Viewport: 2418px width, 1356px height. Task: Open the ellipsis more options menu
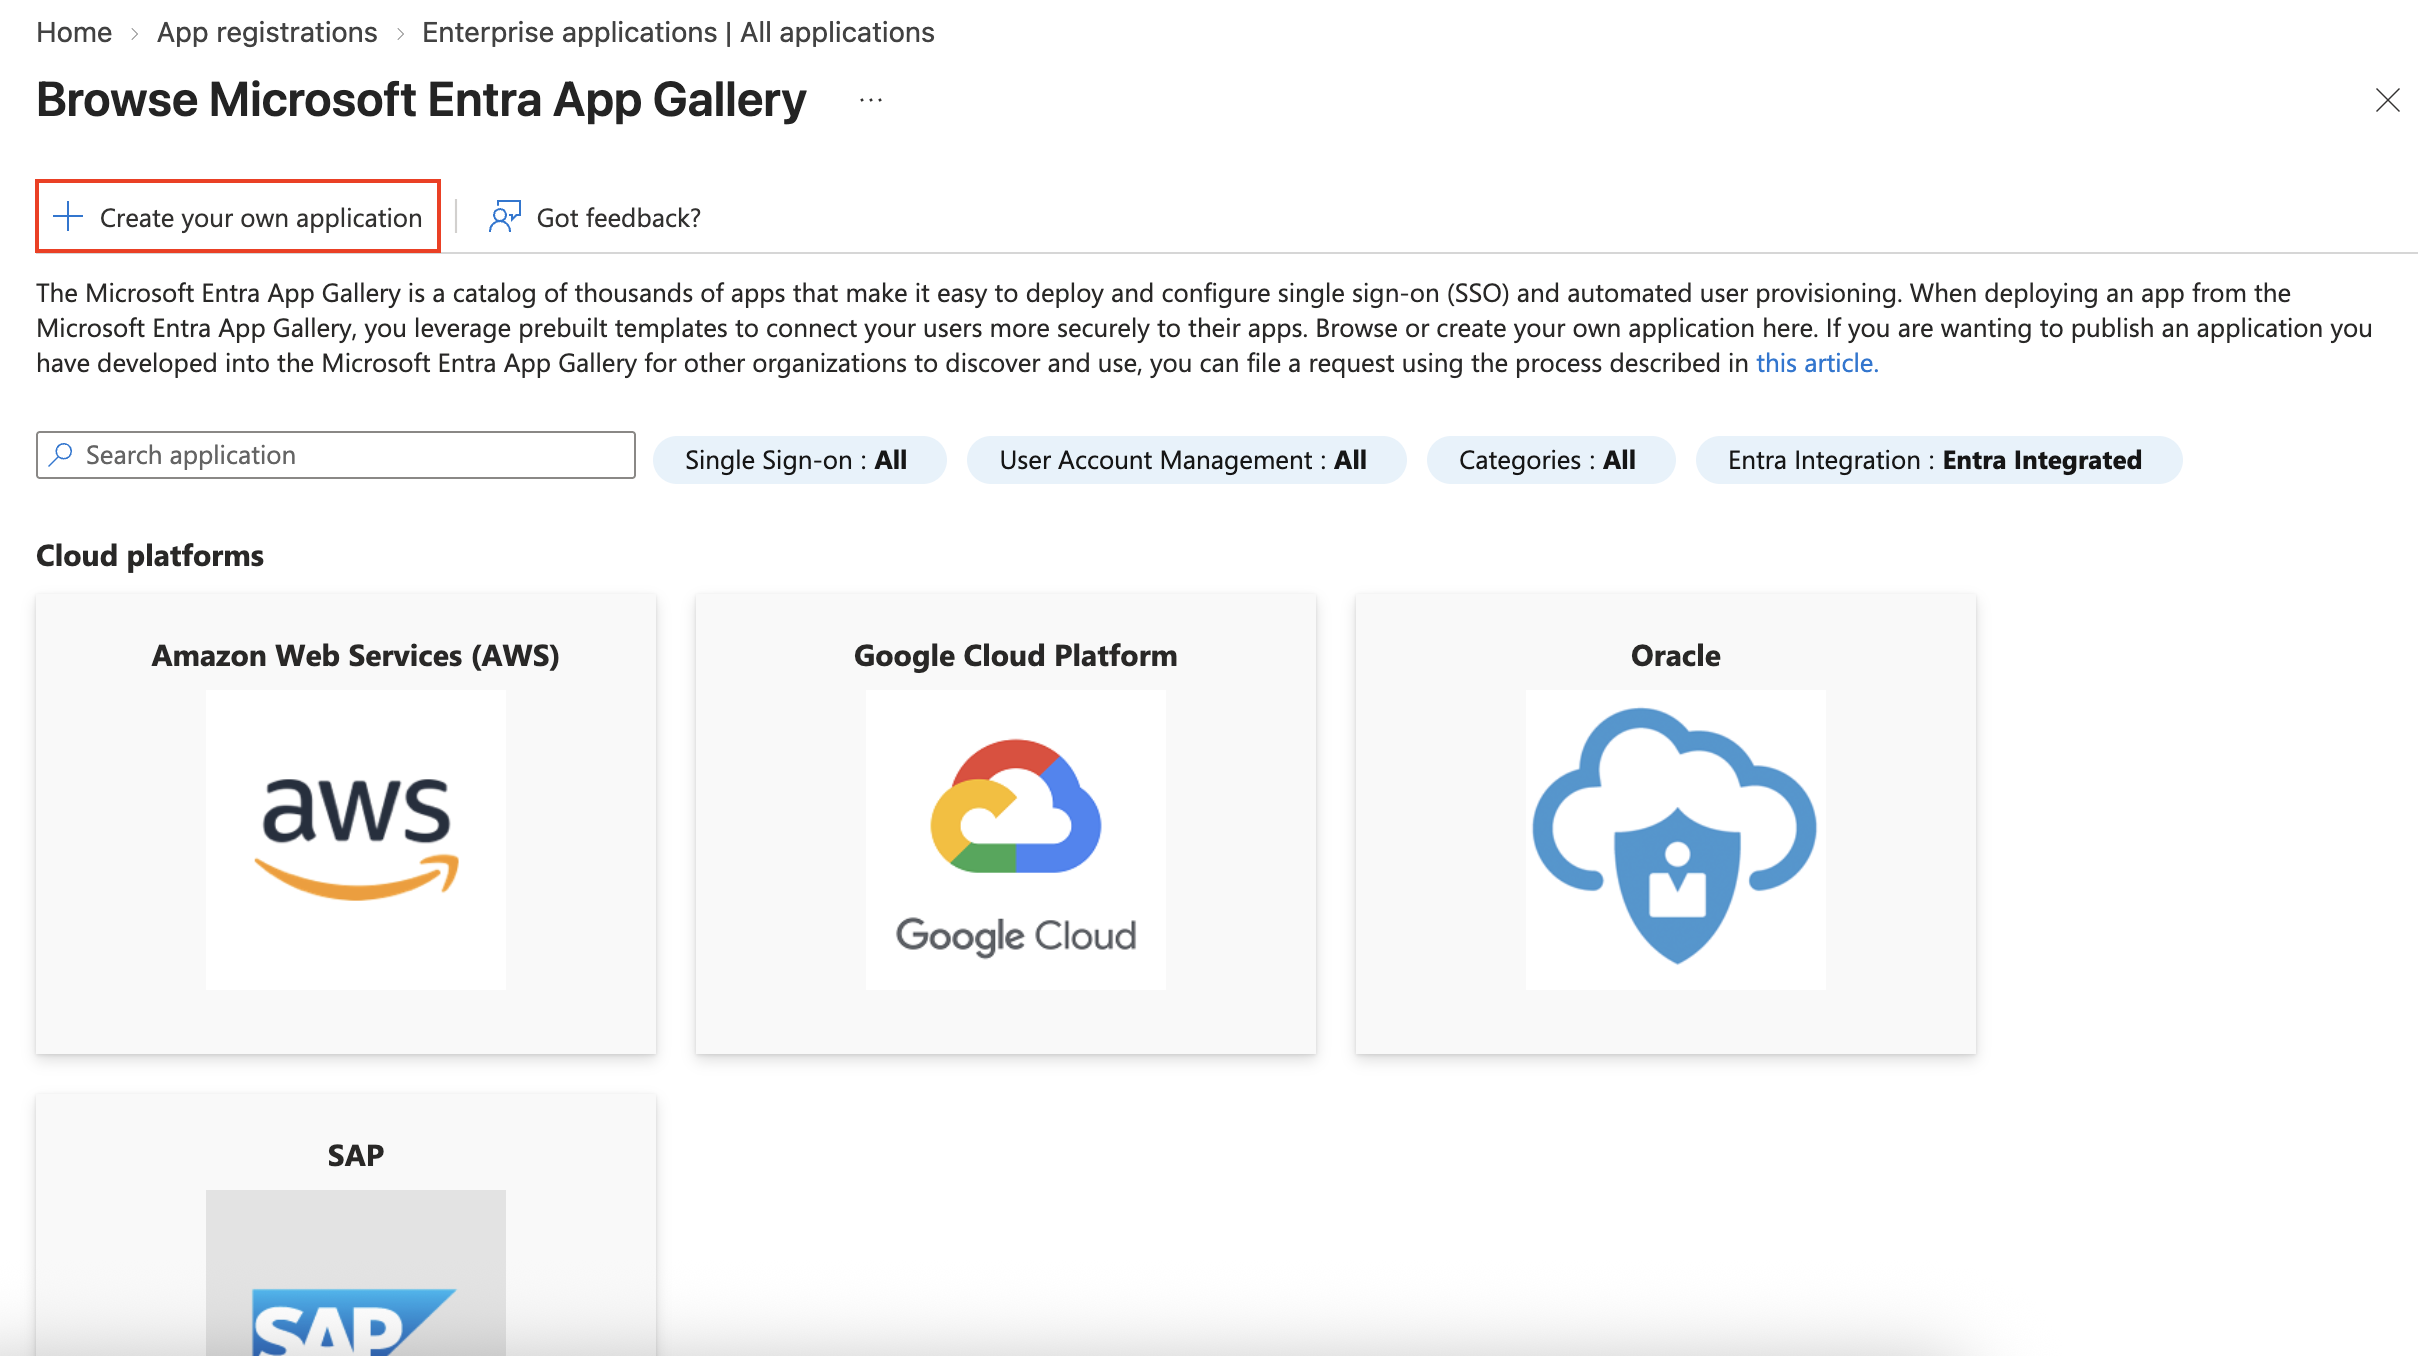[x=871, y=100]
